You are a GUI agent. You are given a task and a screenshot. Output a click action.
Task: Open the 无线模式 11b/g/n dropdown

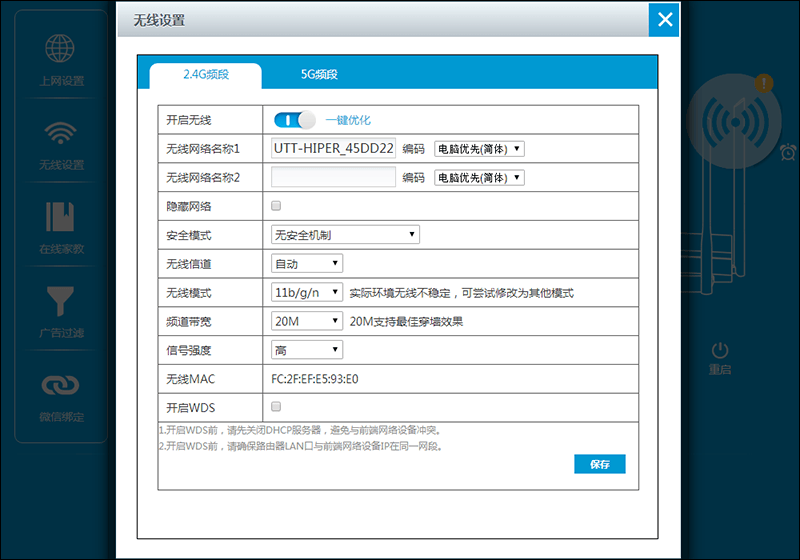307,292
